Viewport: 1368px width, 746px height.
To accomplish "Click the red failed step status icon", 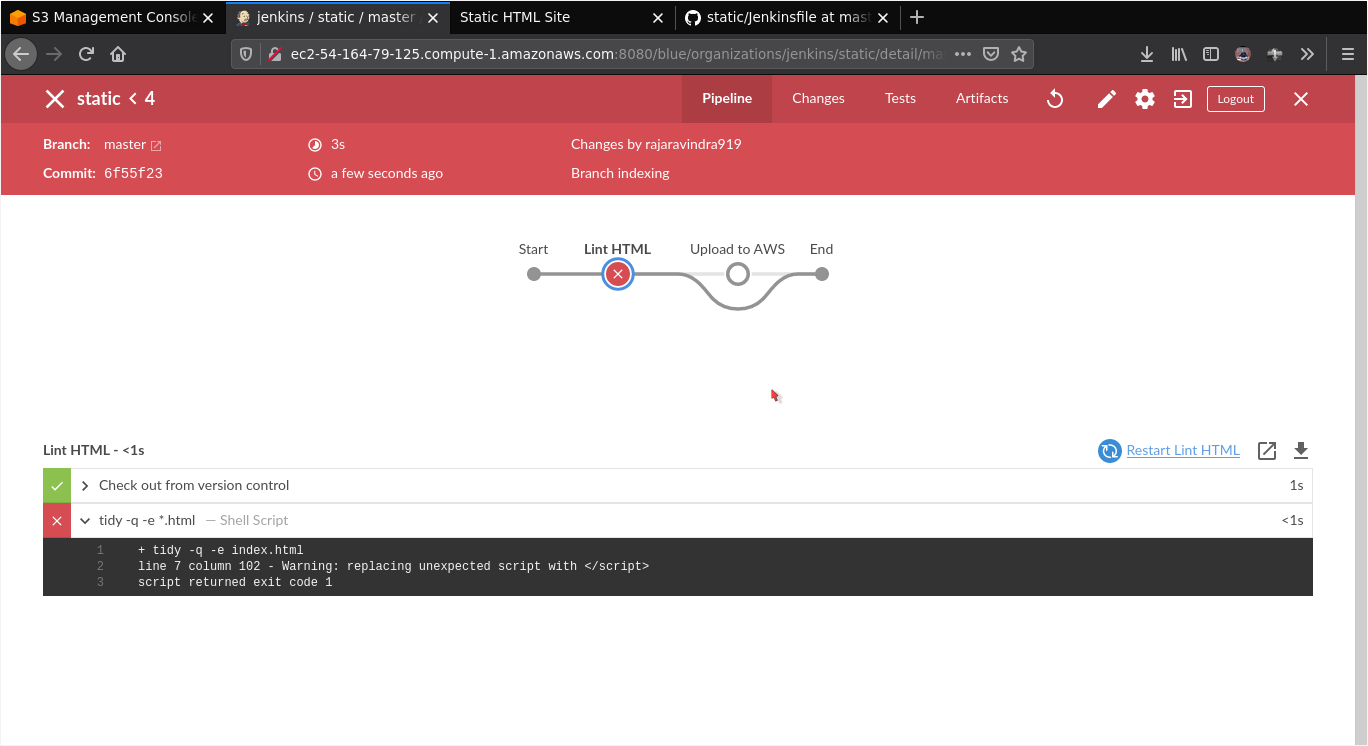I will pos(57,520).
